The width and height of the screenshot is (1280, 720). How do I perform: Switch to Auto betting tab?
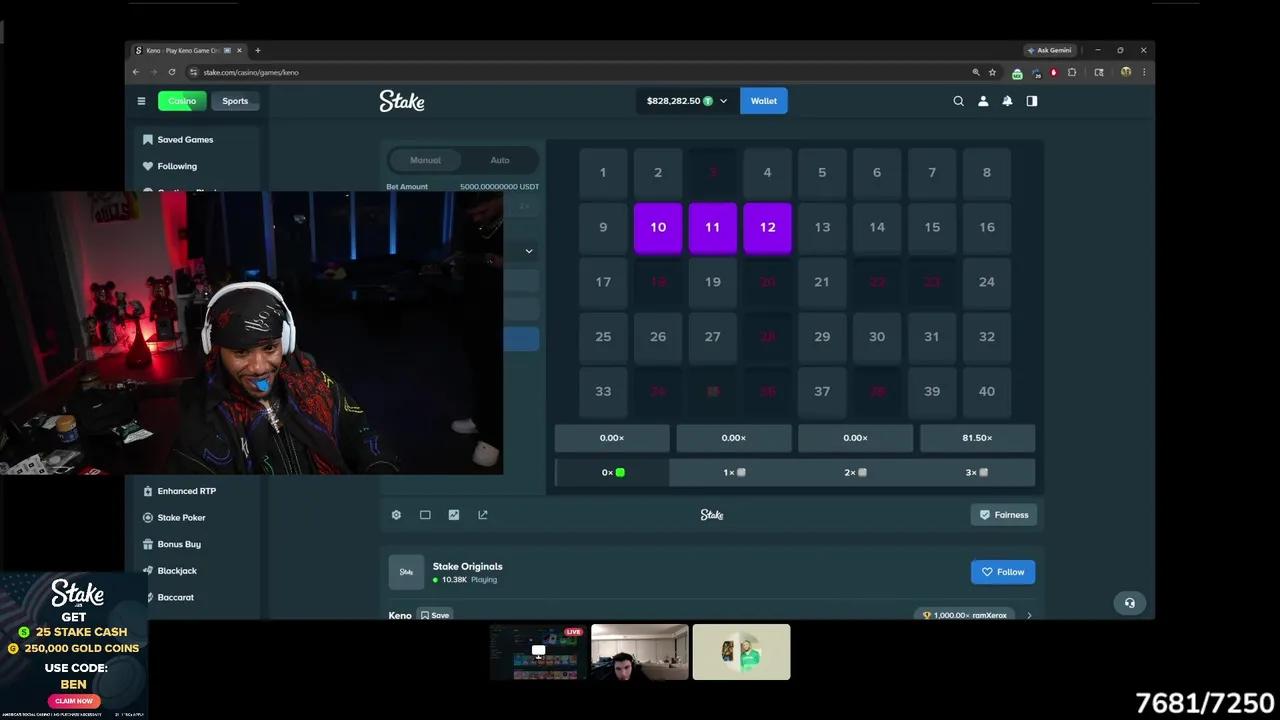(x=500, y=160)
